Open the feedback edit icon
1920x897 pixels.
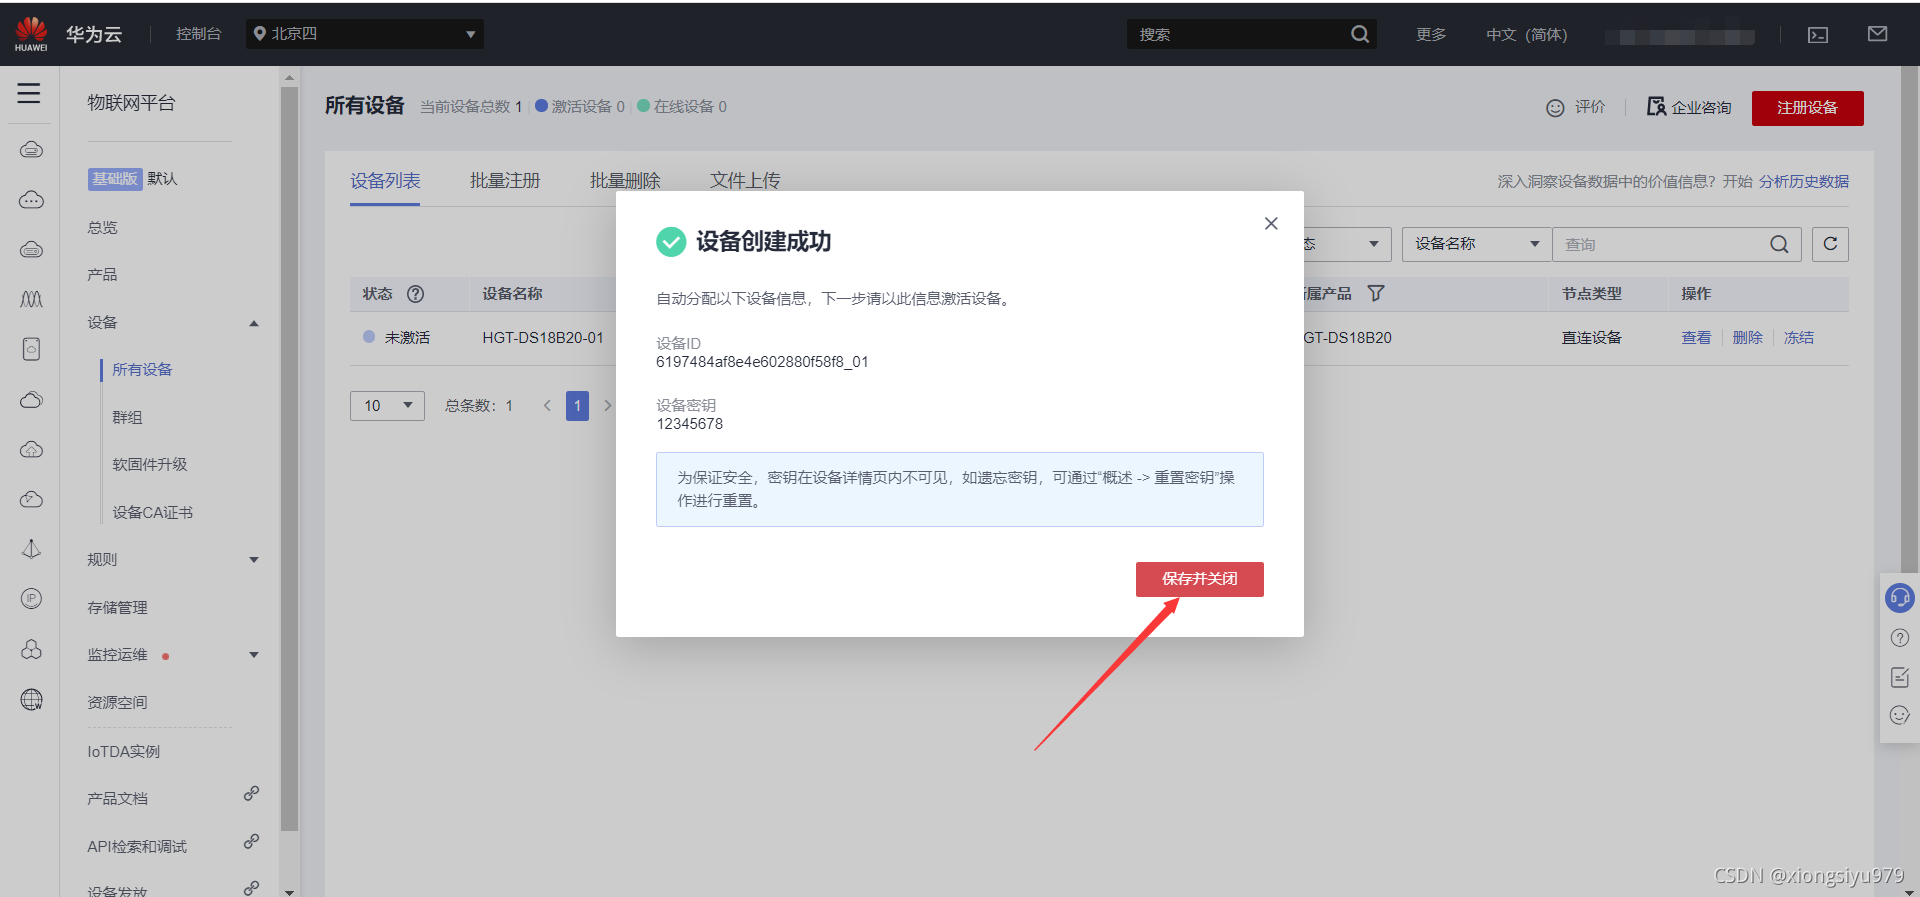click(1900, 677)
